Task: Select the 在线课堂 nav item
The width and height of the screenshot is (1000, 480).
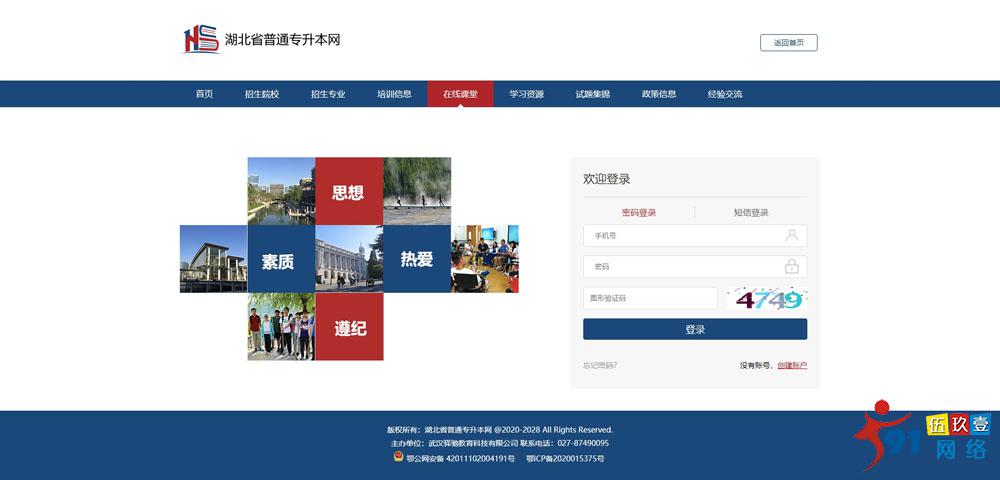Action: click(460, 94)
